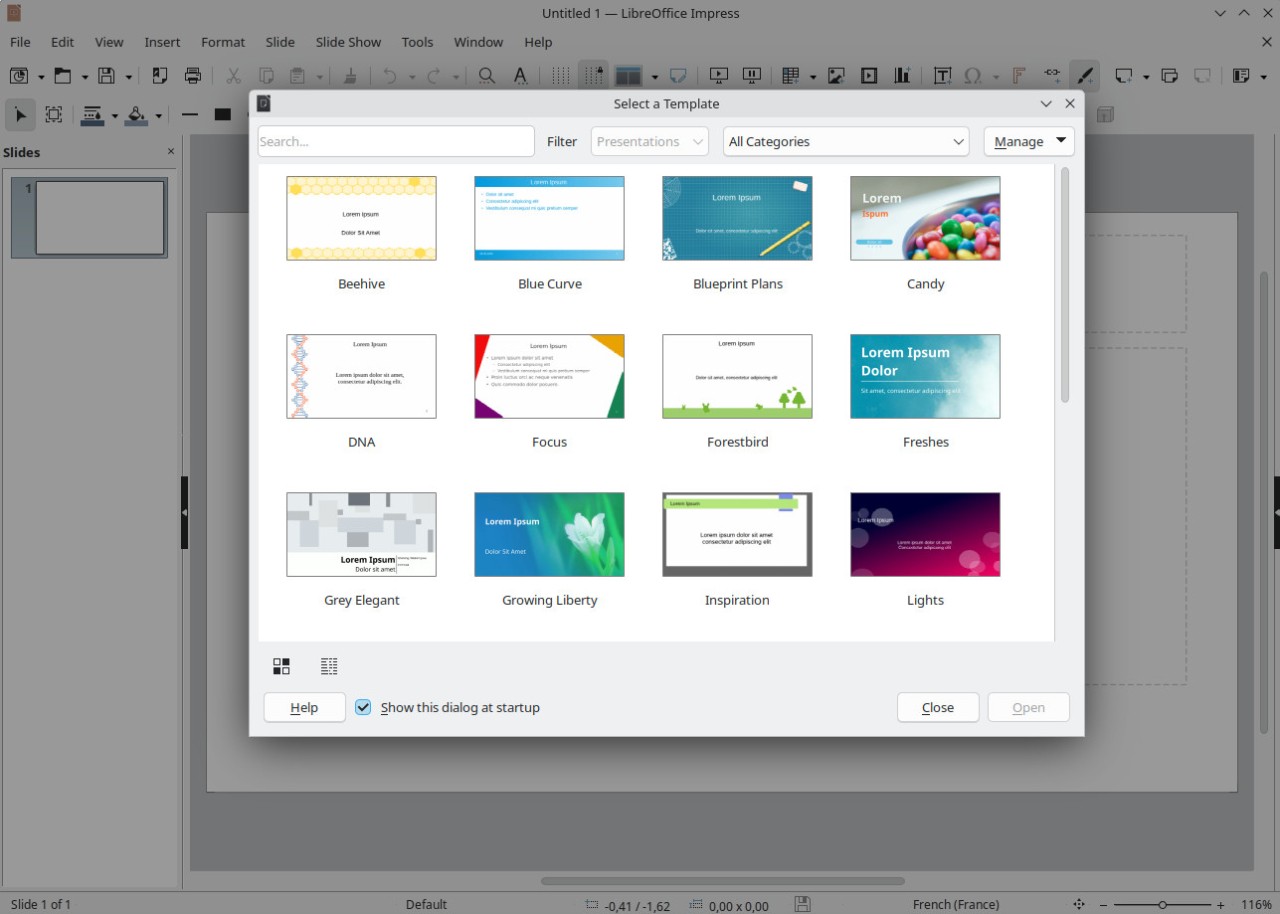
Task: Toggle the display grid
Action: pos(562,75)
